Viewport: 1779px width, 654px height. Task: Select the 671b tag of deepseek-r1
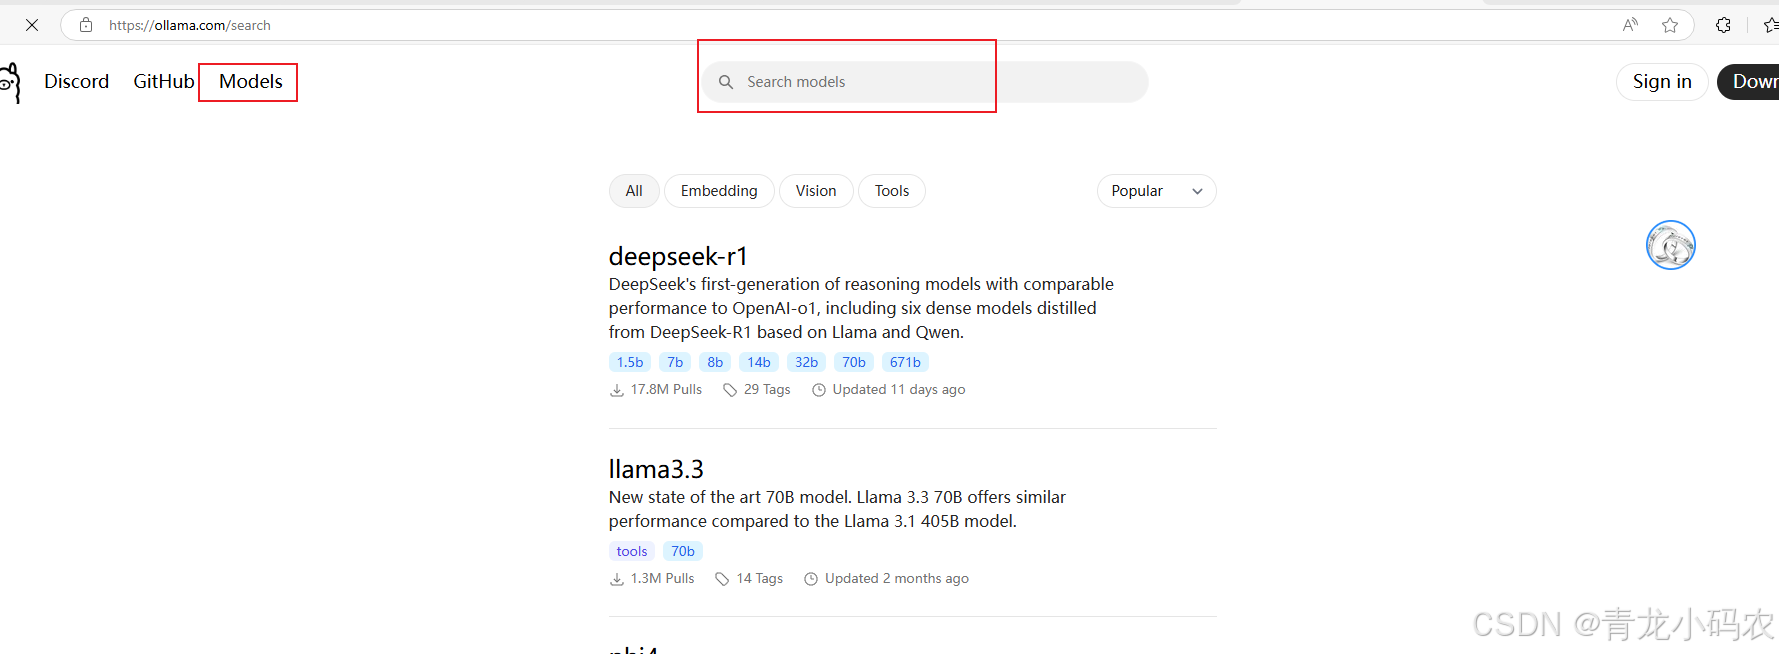[905, 362]
